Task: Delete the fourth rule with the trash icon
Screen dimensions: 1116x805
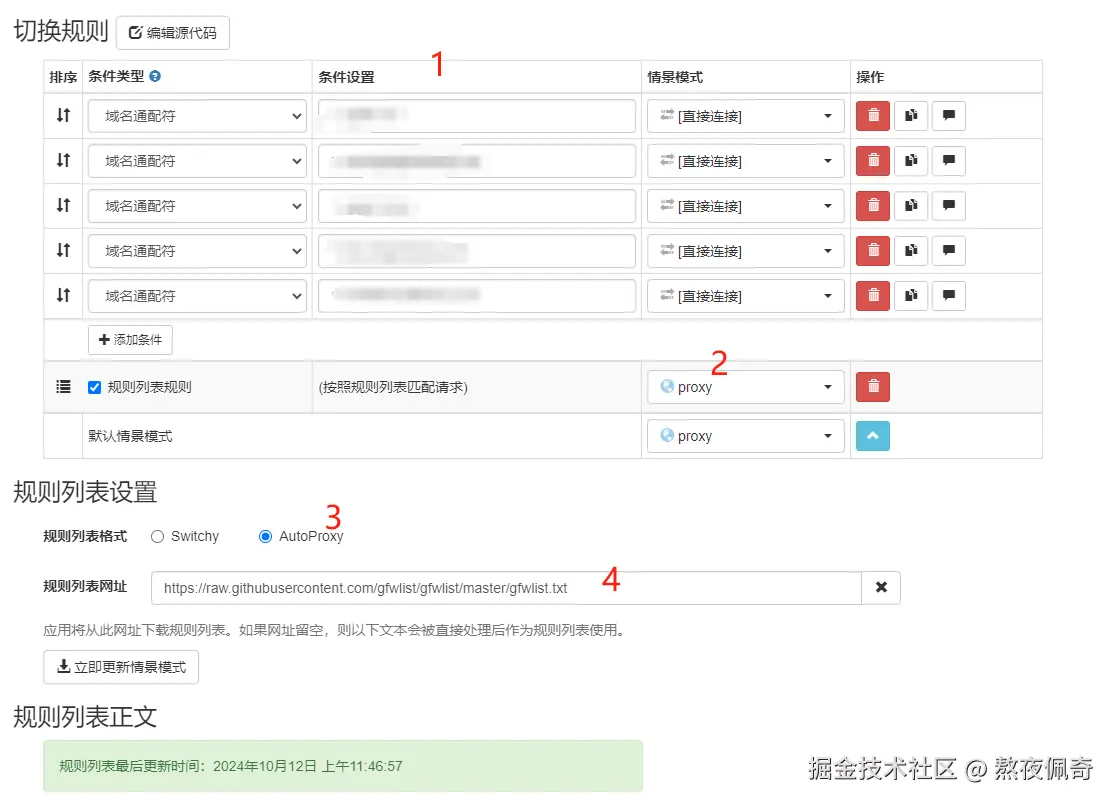Action: pyautogui.click(x=873, y=250)
